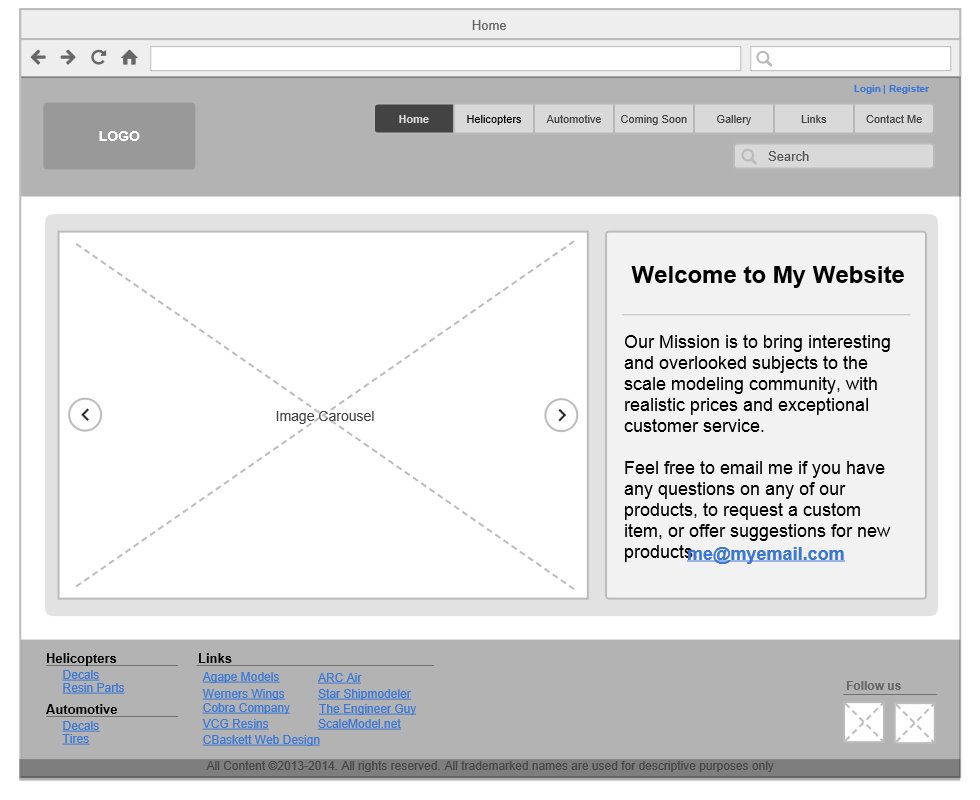Open the Register link
This screenshot has height=800, width=980.
tap(909, 89)
